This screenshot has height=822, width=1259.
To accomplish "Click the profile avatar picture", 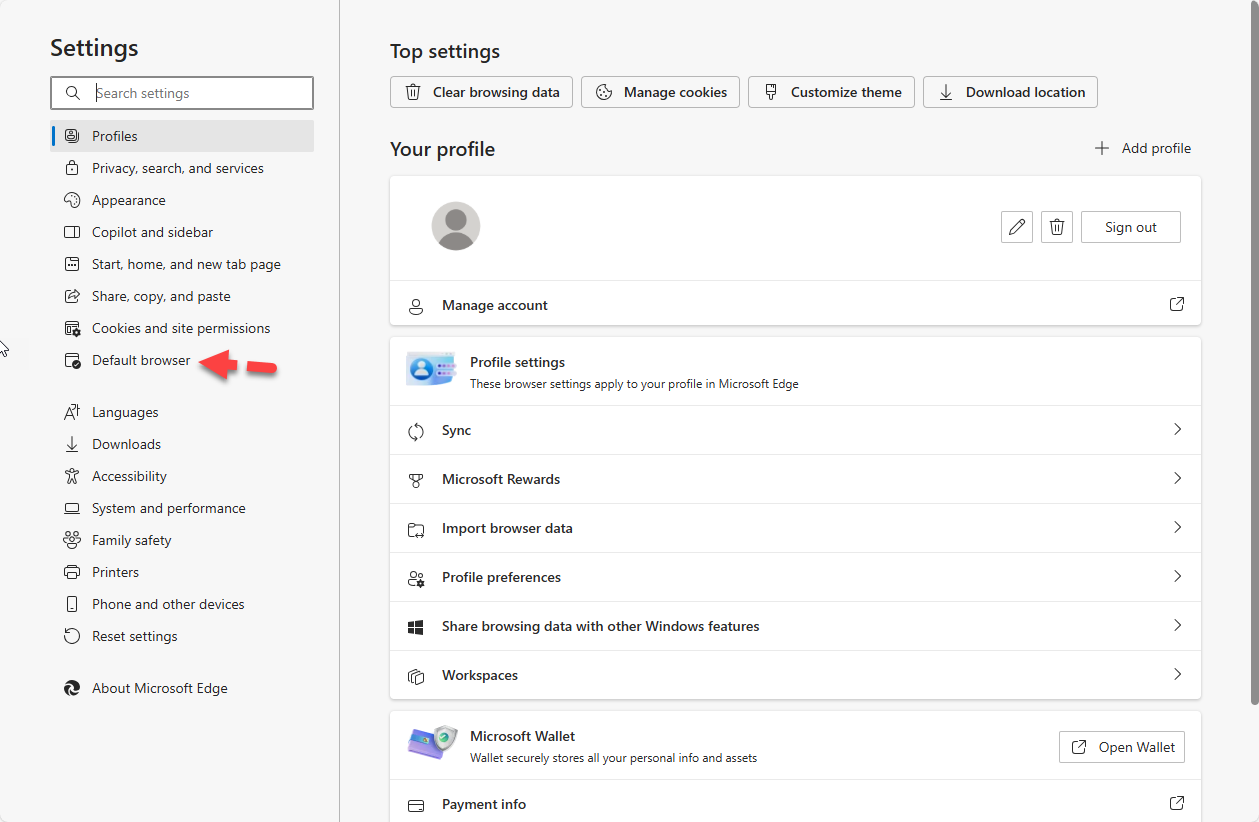I will point(456,226).
